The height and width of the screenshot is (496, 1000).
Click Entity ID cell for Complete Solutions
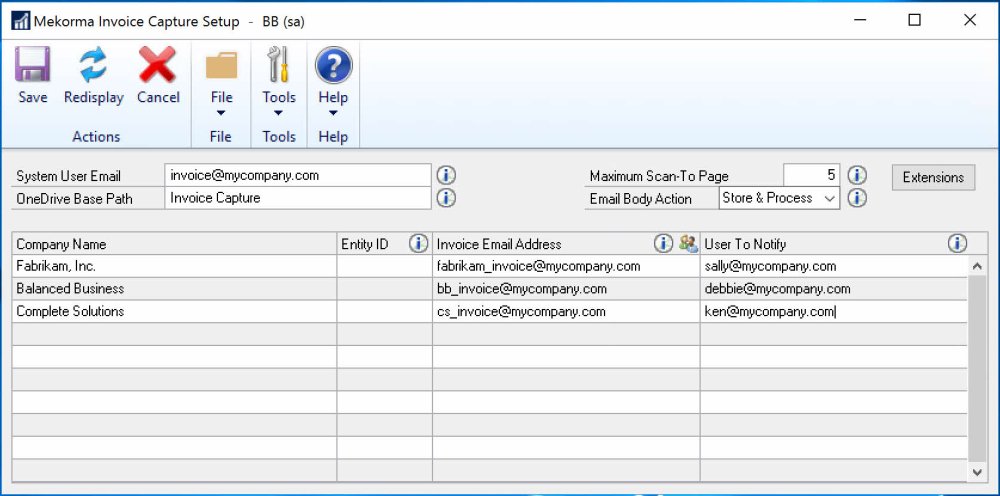385,311
